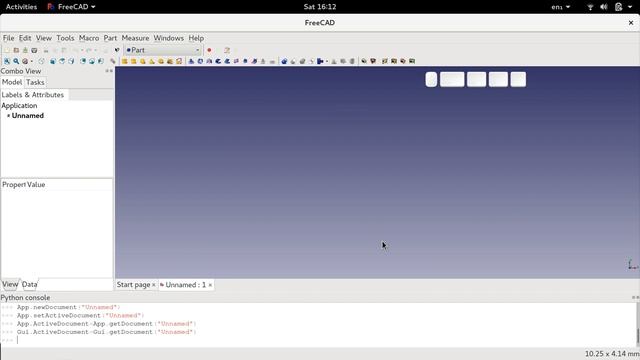The image size is (640, 360).
Task: Open the Boolean operation tool
Action: (x=284, y=61)
